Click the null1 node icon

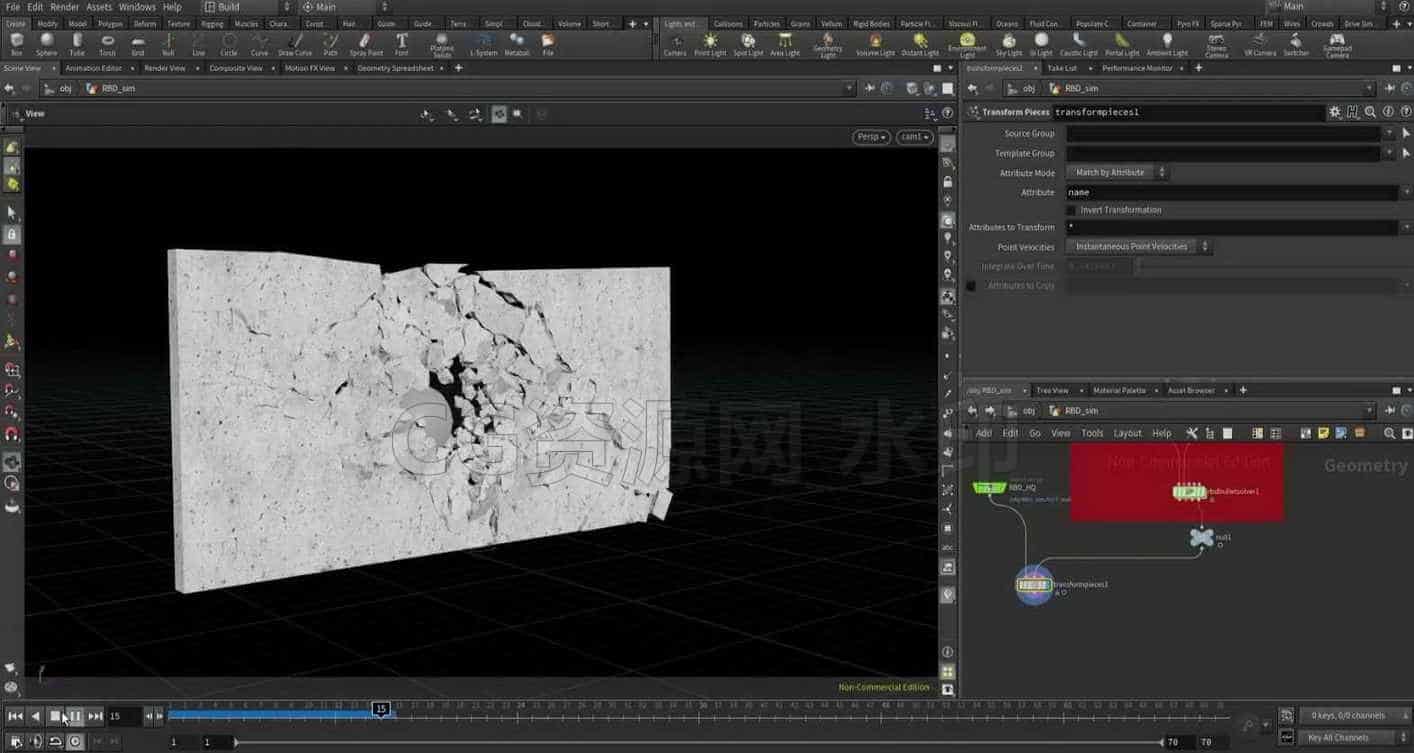(x=1200, y=538)
